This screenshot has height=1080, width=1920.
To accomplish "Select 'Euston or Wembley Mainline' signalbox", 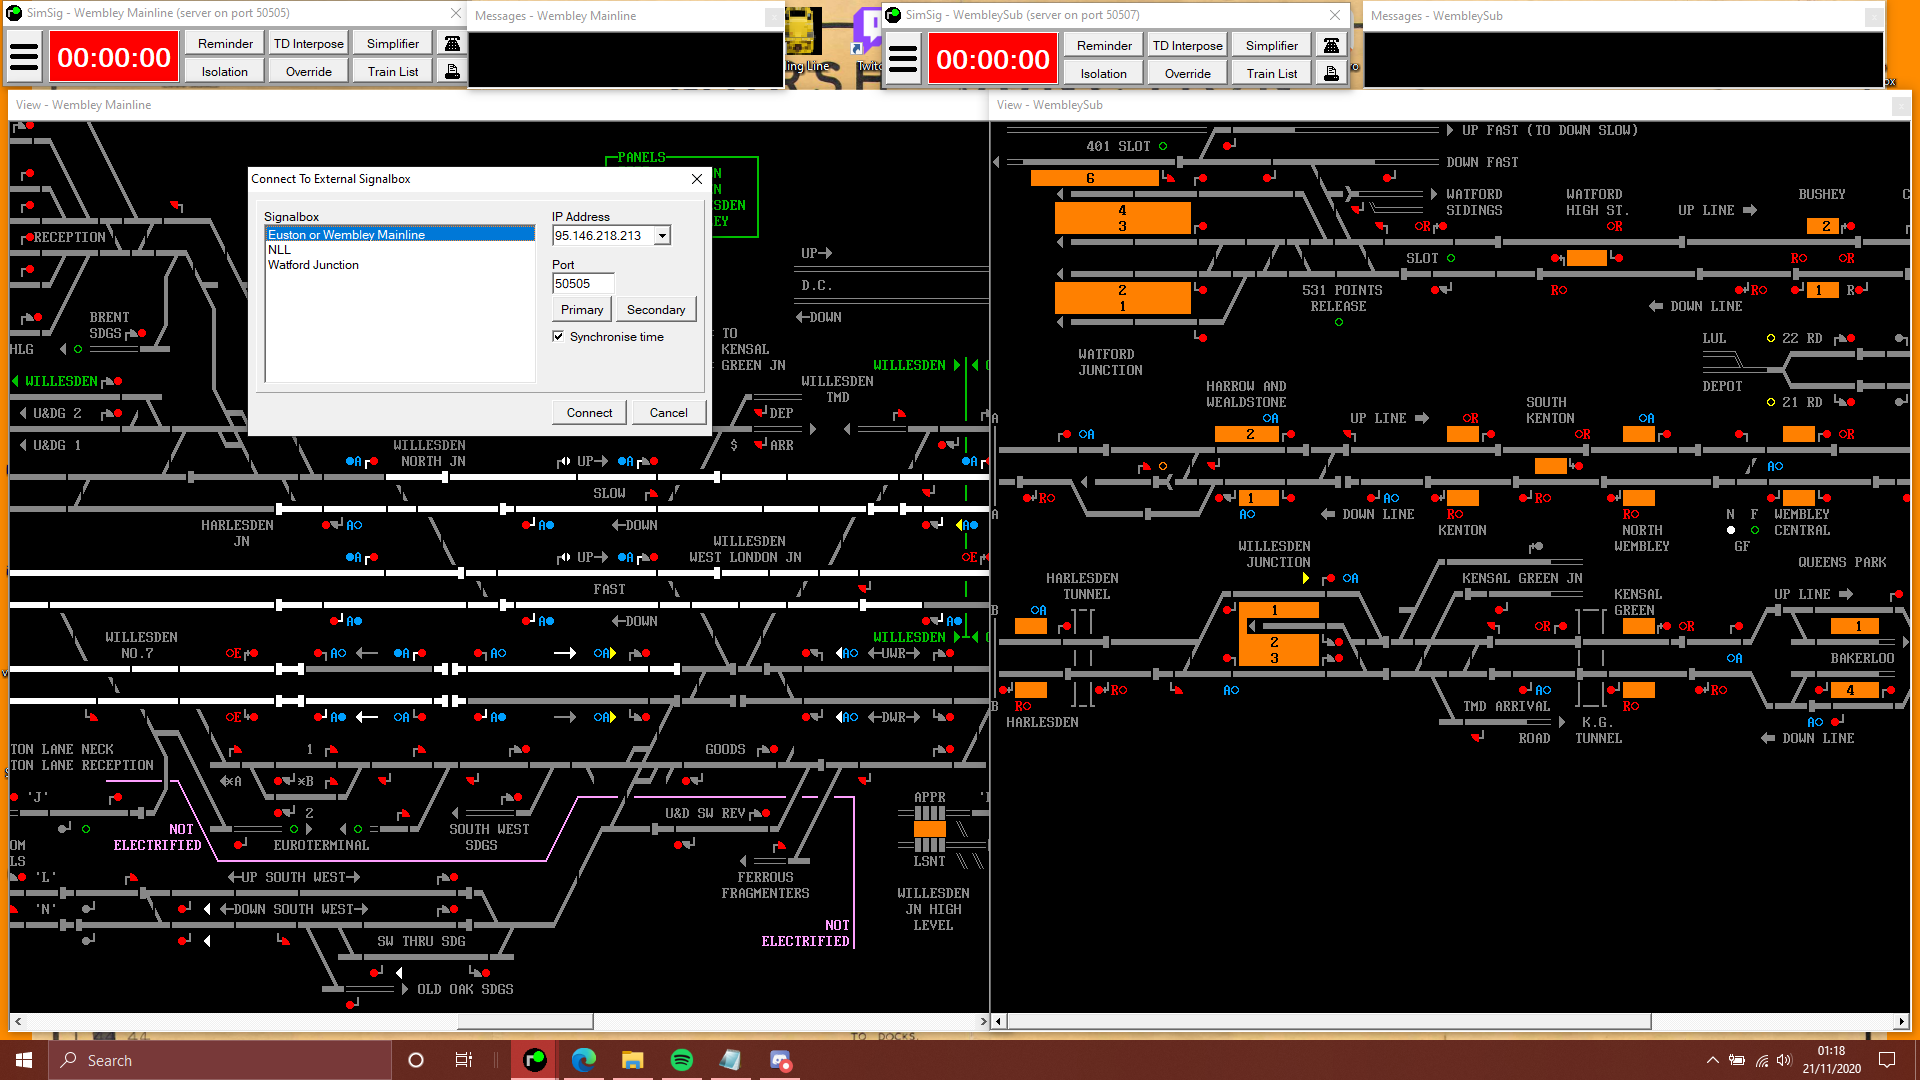I will 400,234.
